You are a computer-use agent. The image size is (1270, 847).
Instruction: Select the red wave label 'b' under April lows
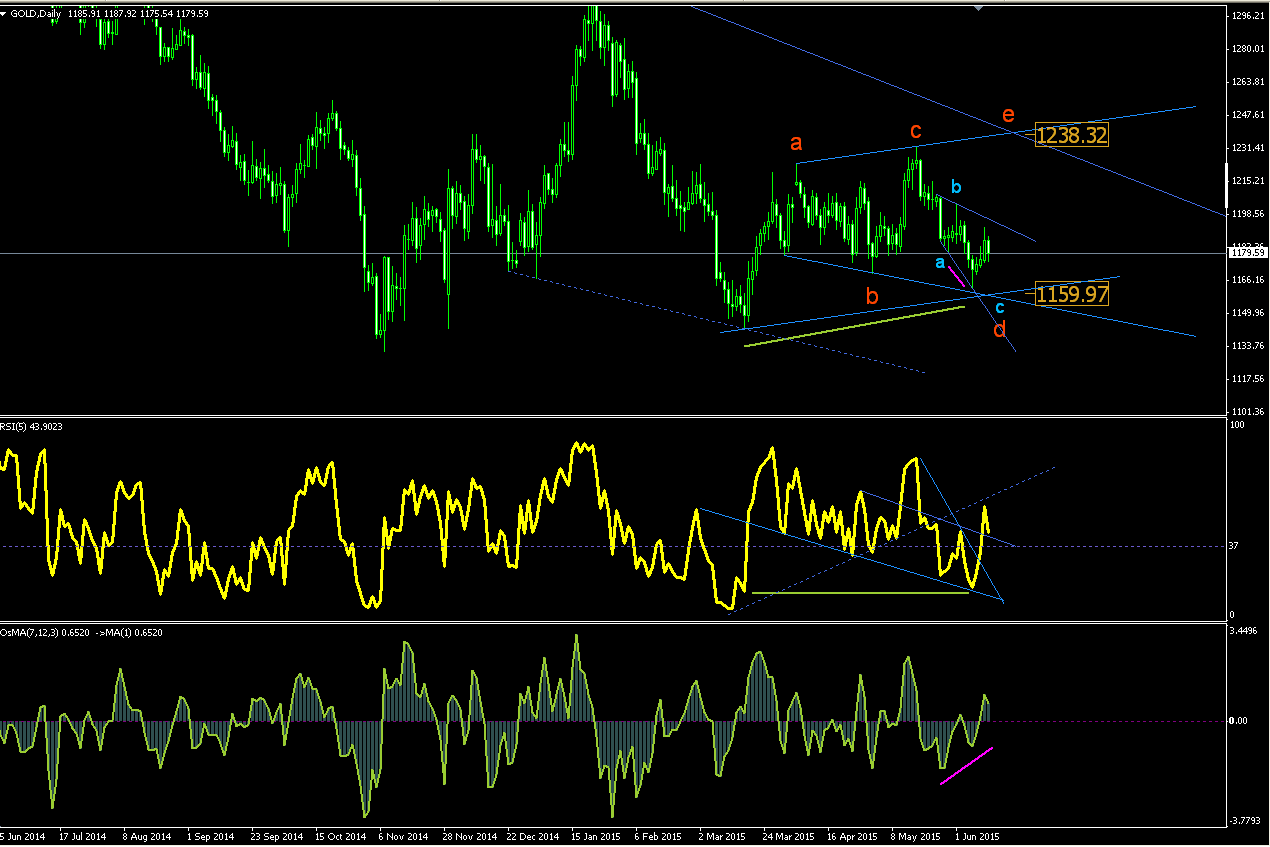(x=872, y=295)
